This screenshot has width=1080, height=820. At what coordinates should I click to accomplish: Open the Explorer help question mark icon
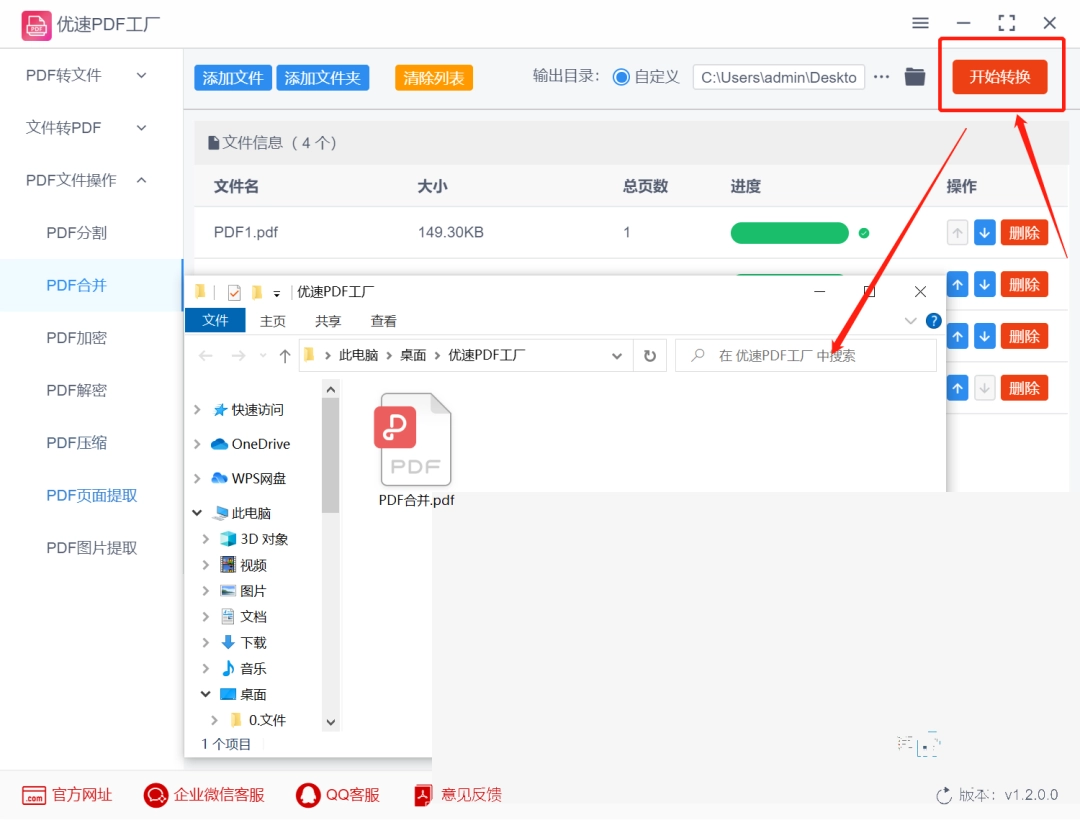[933, 321]
